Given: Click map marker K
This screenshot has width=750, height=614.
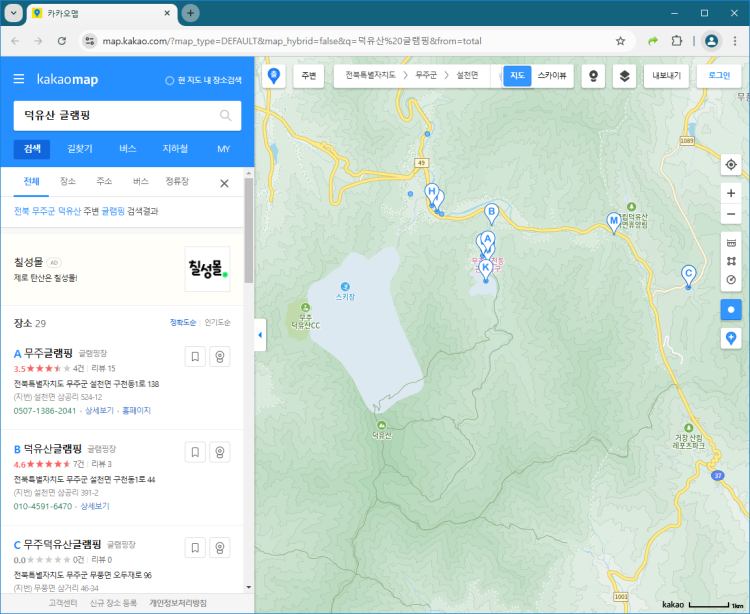Looking at the screenshot, I should [x=485, y=269].
